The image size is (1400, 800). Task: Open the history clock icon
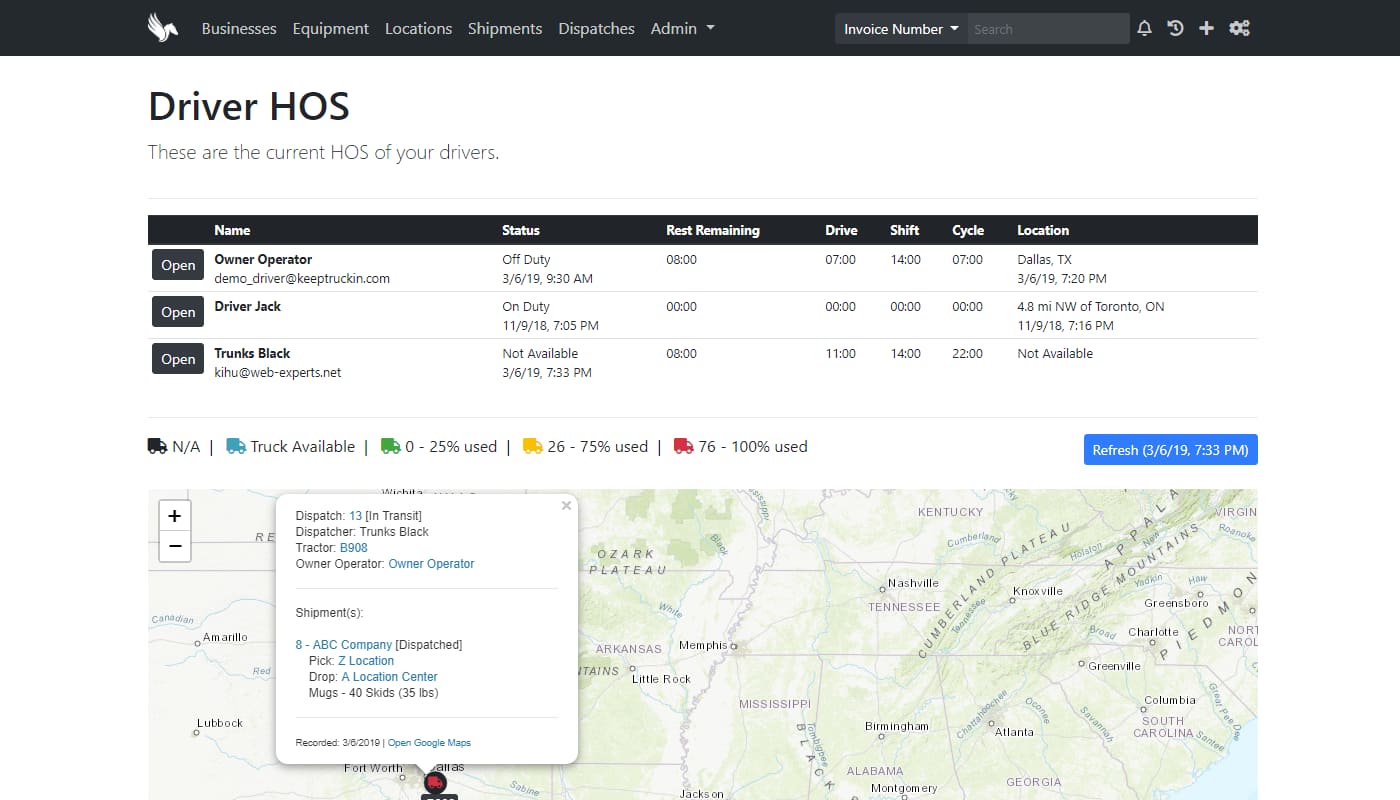click(1176, 29)
